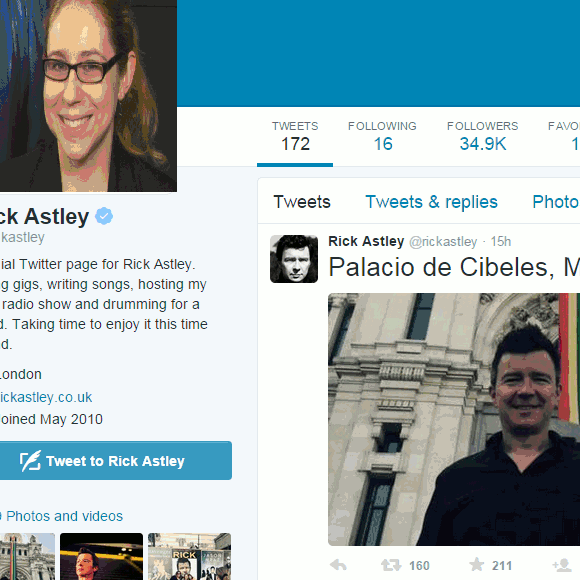This screenshot has width=580, height=580.
Task: Open the Photos tab in the timeline
Action: [x=556, y=202]
